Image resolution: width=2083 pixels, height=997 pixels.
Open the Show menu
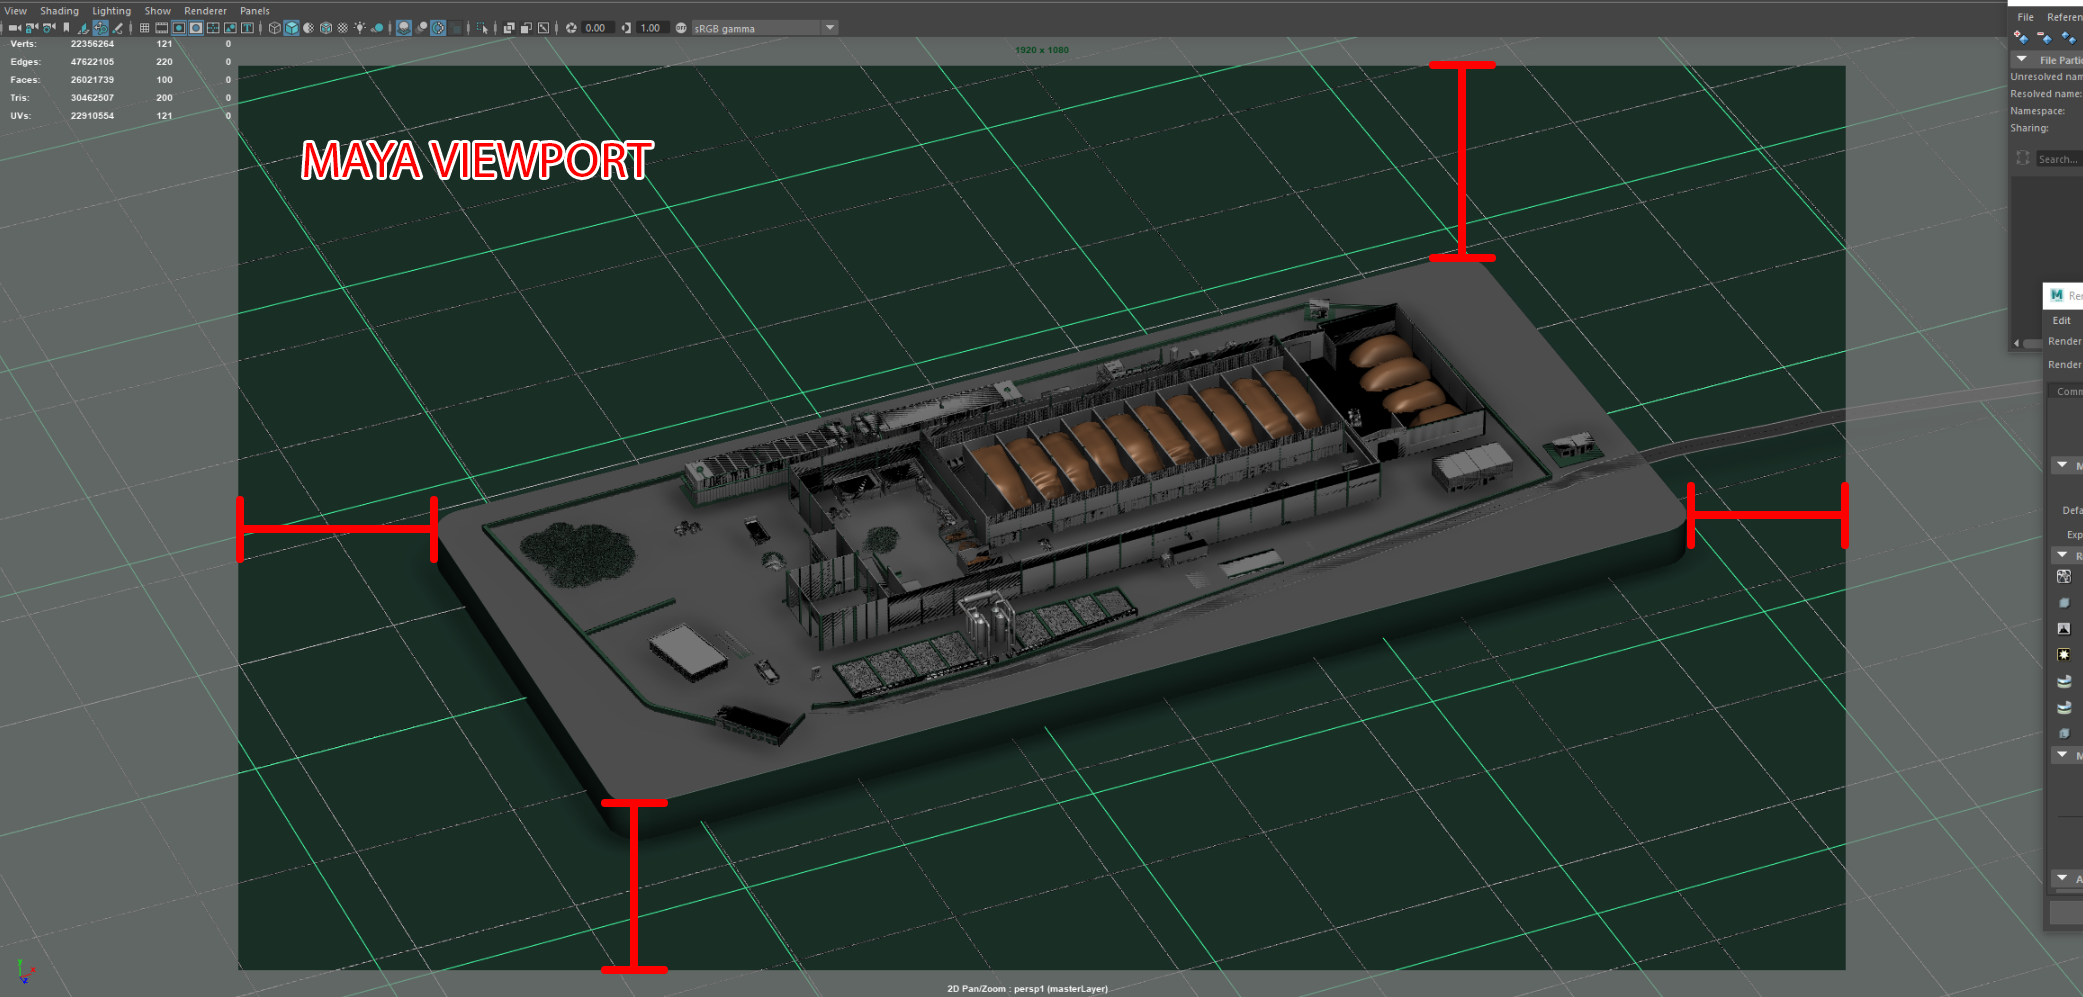pos(158,11)
